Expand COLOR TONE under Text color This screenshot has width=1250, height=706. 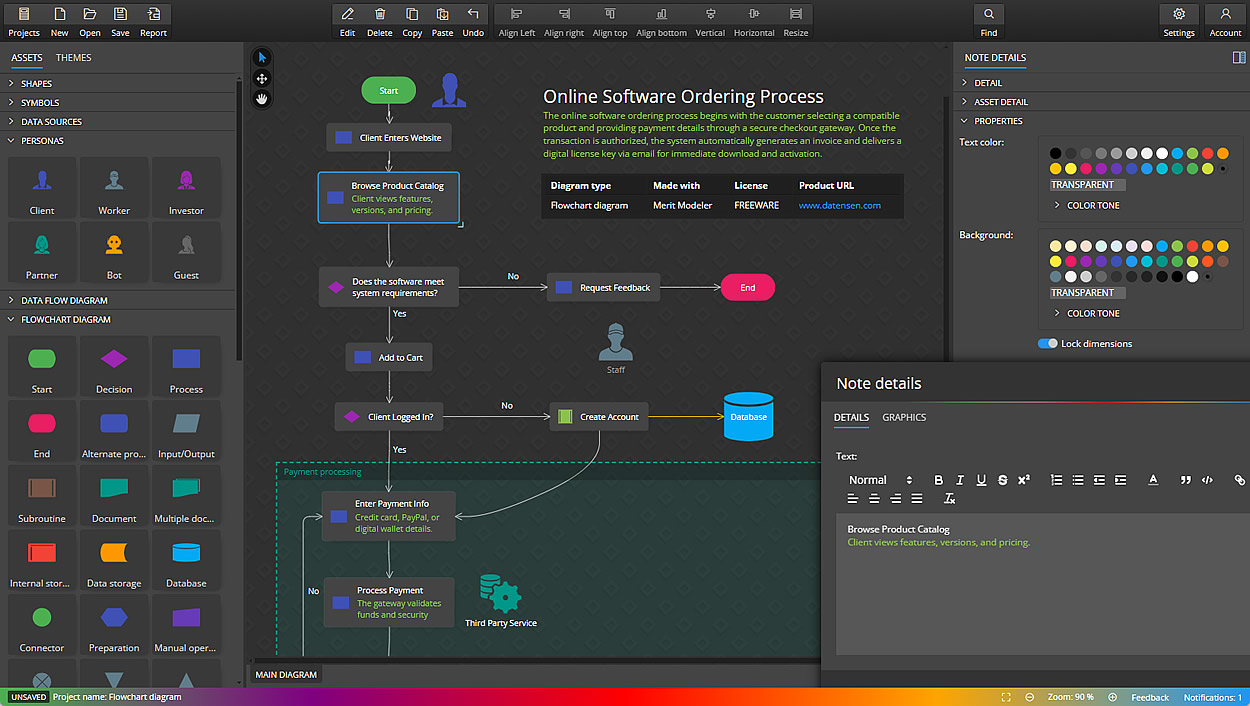point(1087,203)
